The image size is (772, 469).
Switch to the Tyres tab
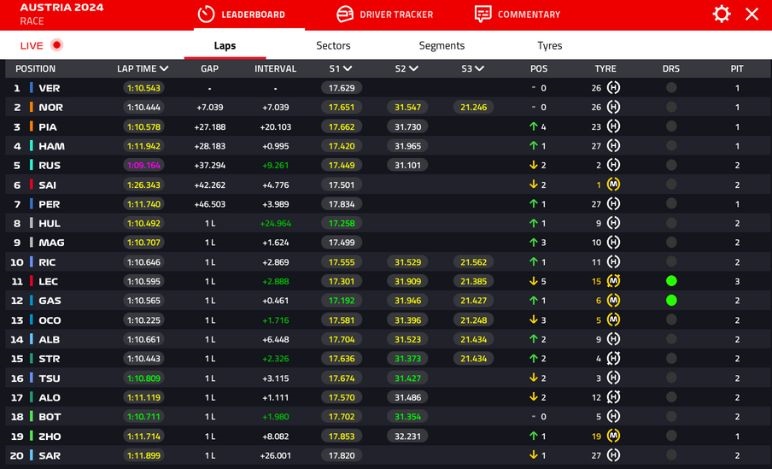pyautogui.click(x=549, y=46)
